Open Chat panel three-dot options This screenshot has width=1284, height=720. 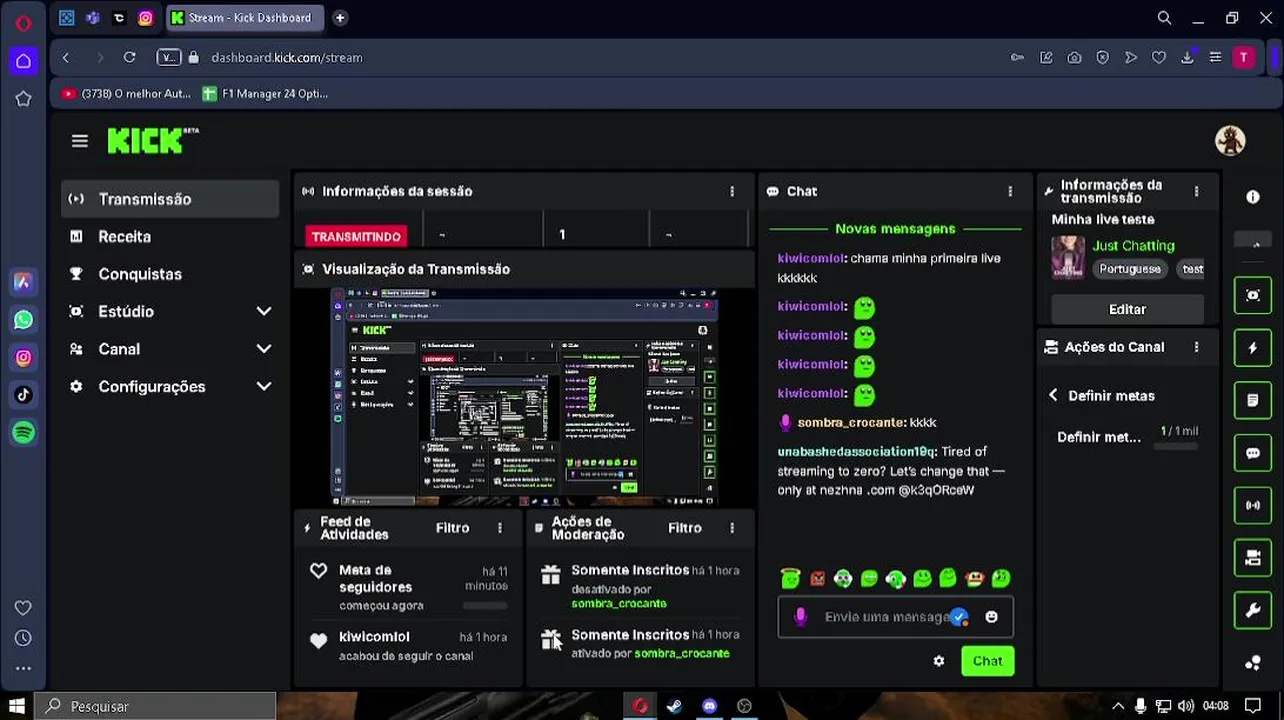coord(1010,191)
